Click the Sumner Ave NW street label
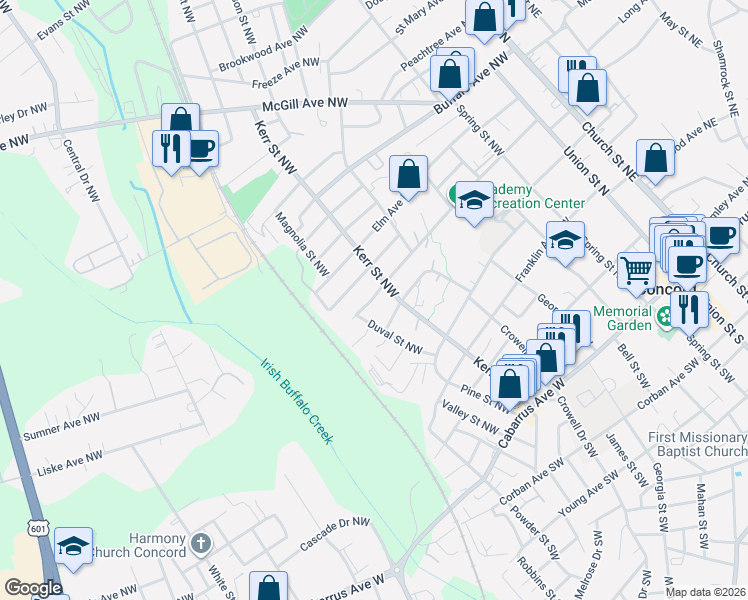 pyautogui.click(x=62, y=427)
